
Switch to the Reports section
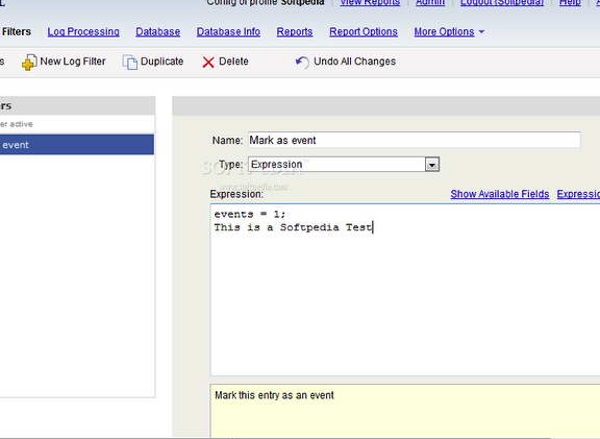coord(294,32)
